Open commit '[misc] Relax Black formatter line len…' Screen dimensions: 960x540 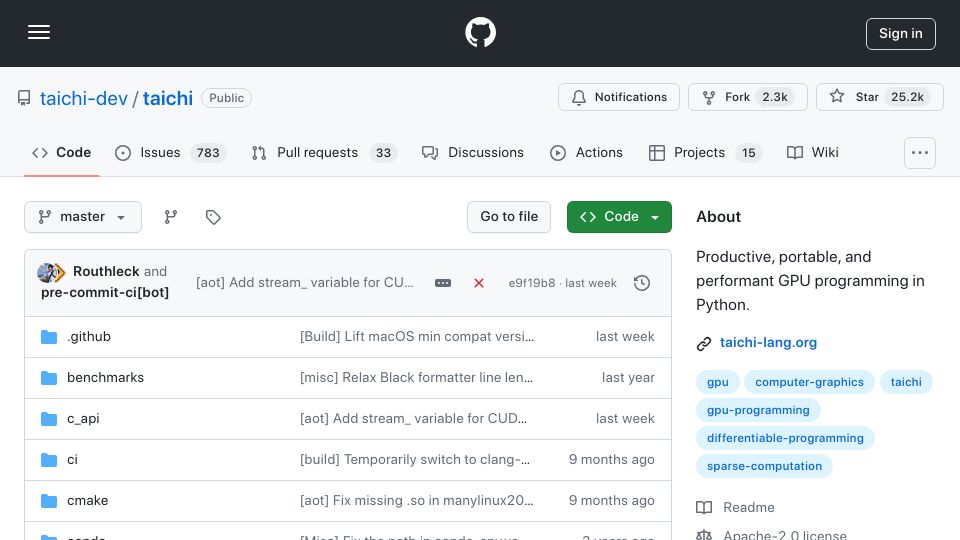(x=416, y=377)
